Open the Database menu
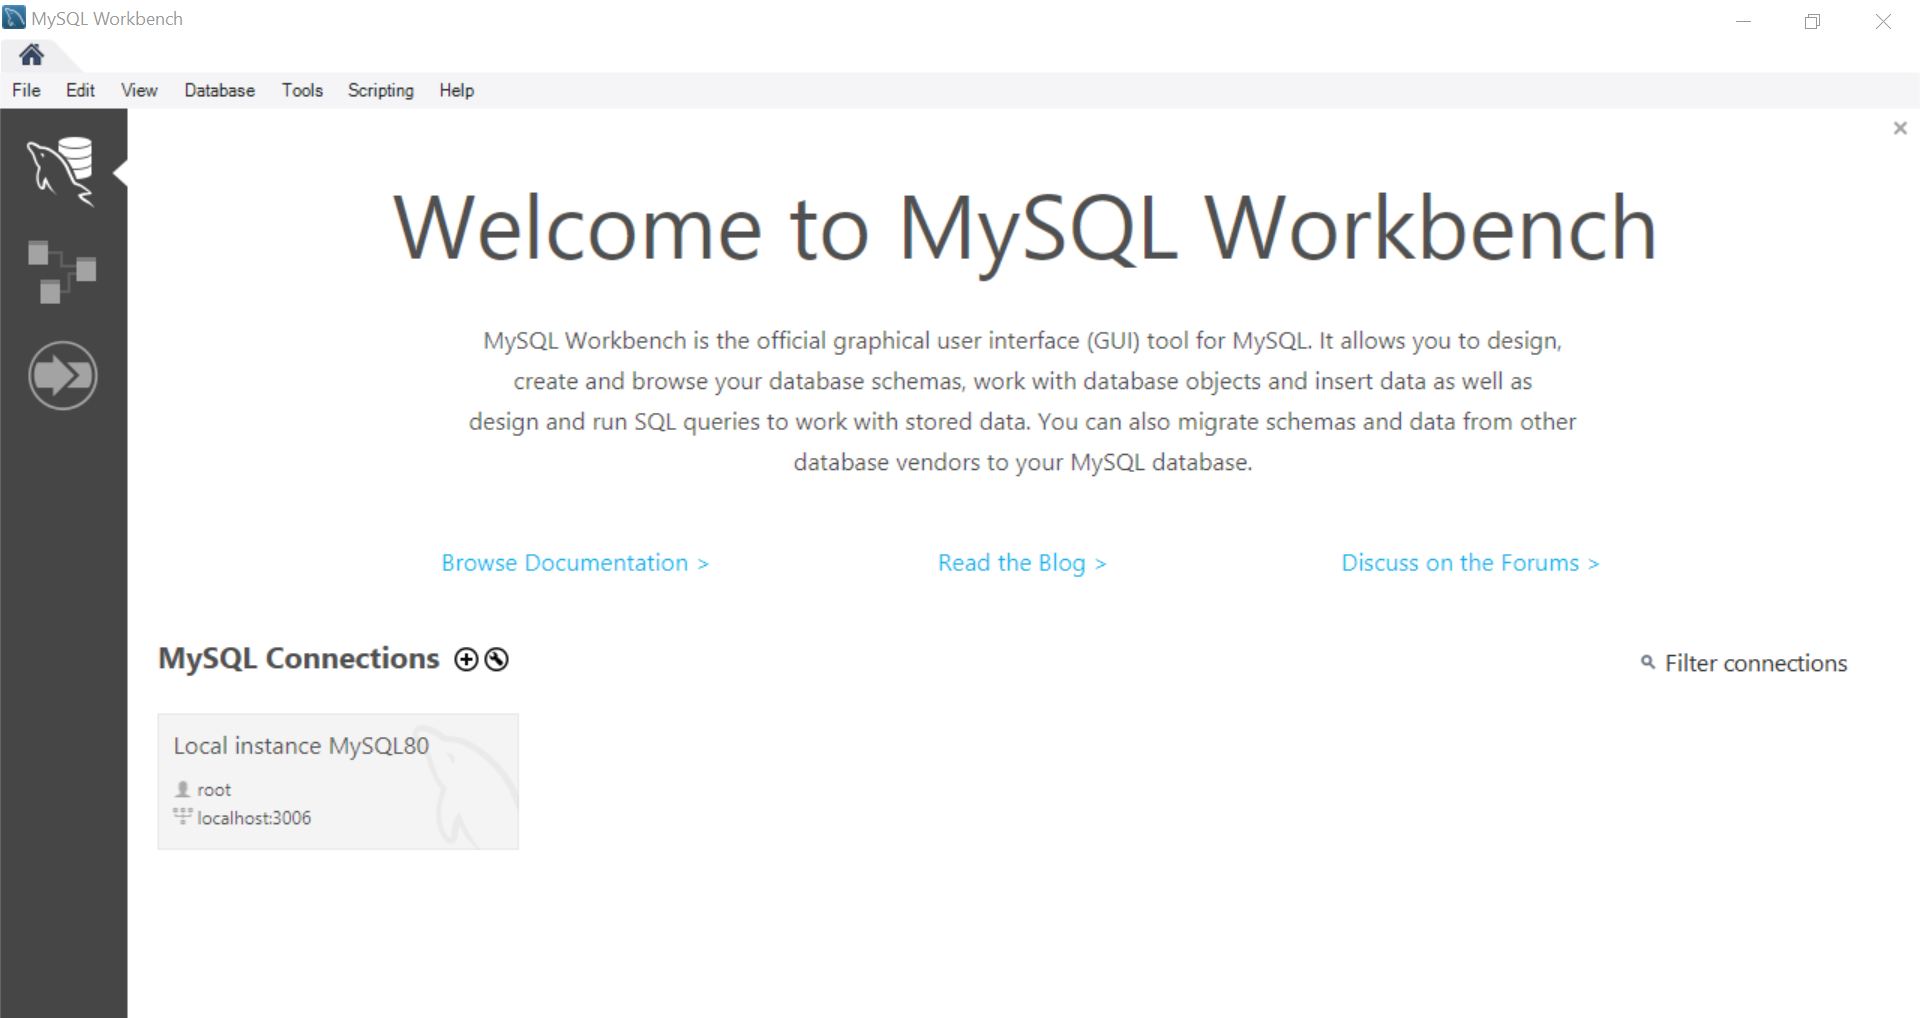This screenshot has width=1920, height=1018. point(219,90)
